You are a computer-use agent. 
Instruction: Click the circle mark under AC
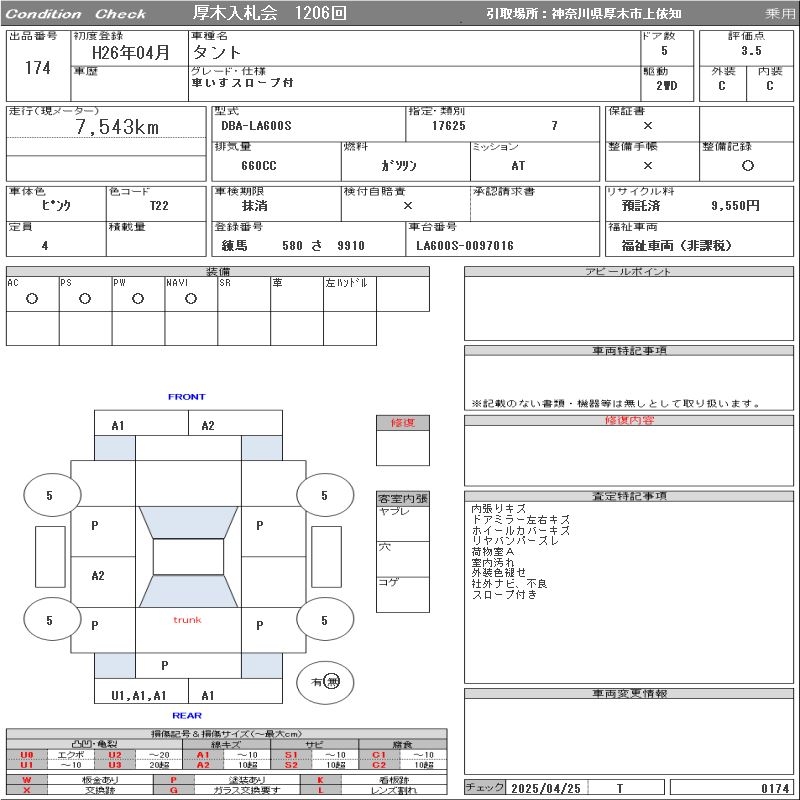coord(32,299)
